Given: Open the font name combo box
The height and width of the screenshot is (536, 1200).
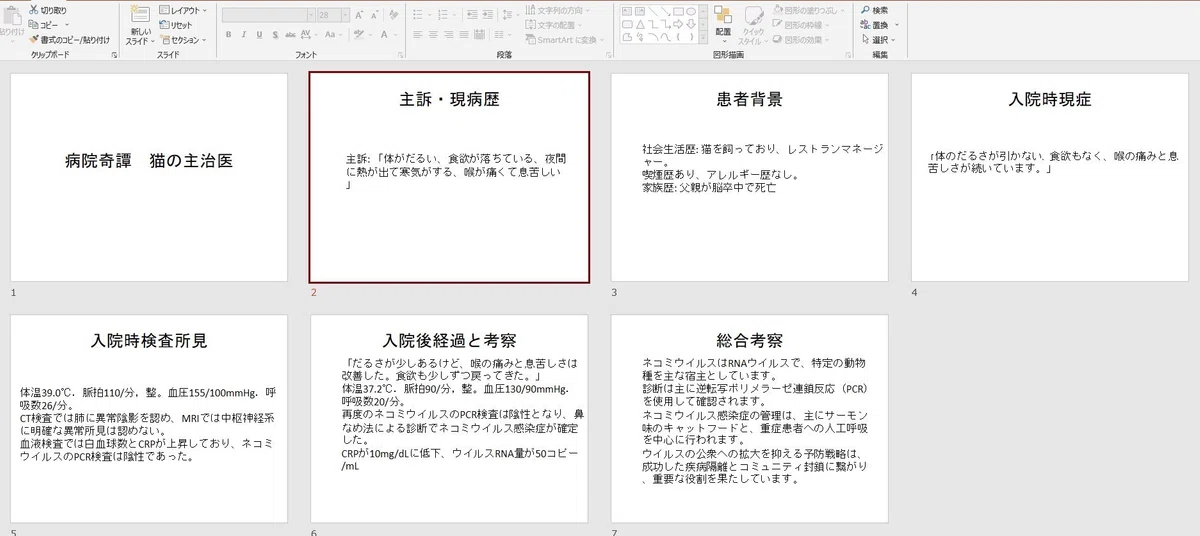Looking at the screenshot, I should [268, 15].
